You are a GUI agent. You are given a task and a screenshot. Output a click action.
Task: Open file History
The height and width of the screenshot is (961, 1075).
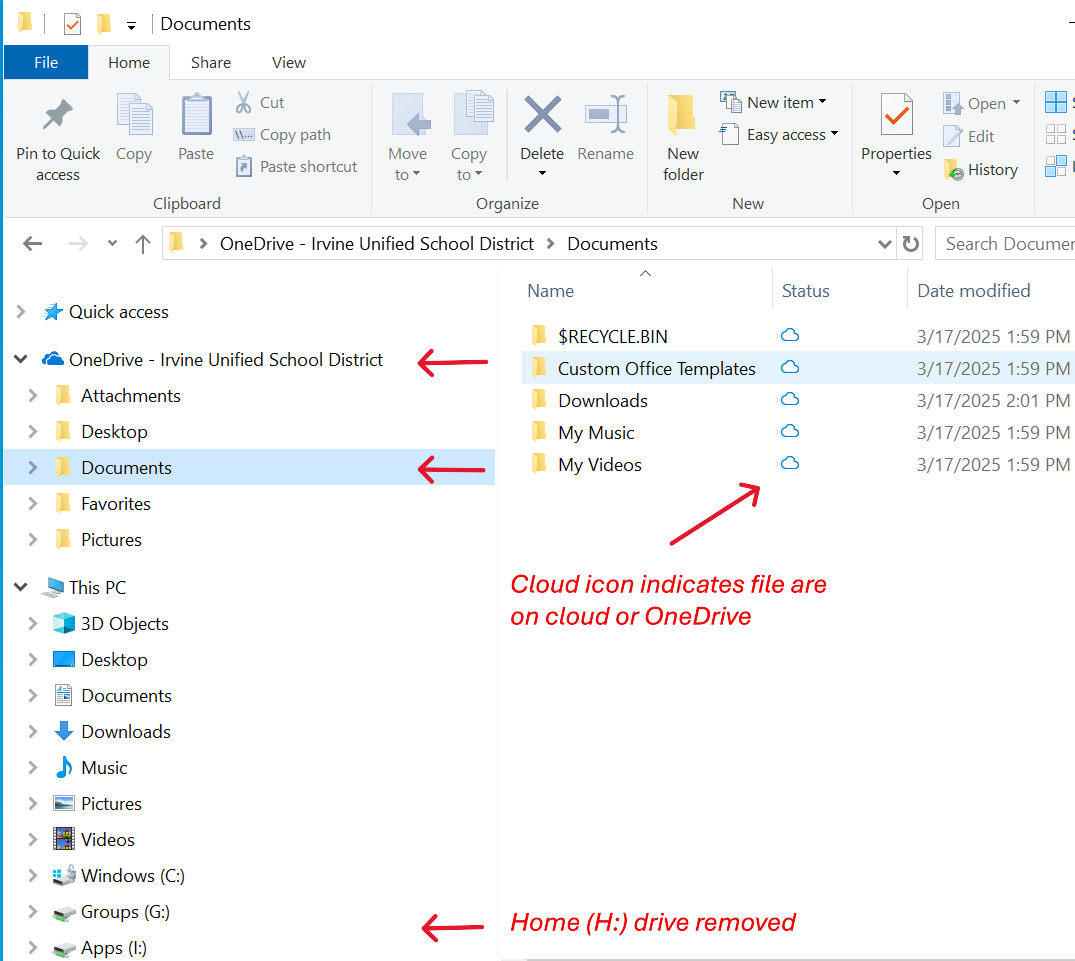click(x=980, y=169)
